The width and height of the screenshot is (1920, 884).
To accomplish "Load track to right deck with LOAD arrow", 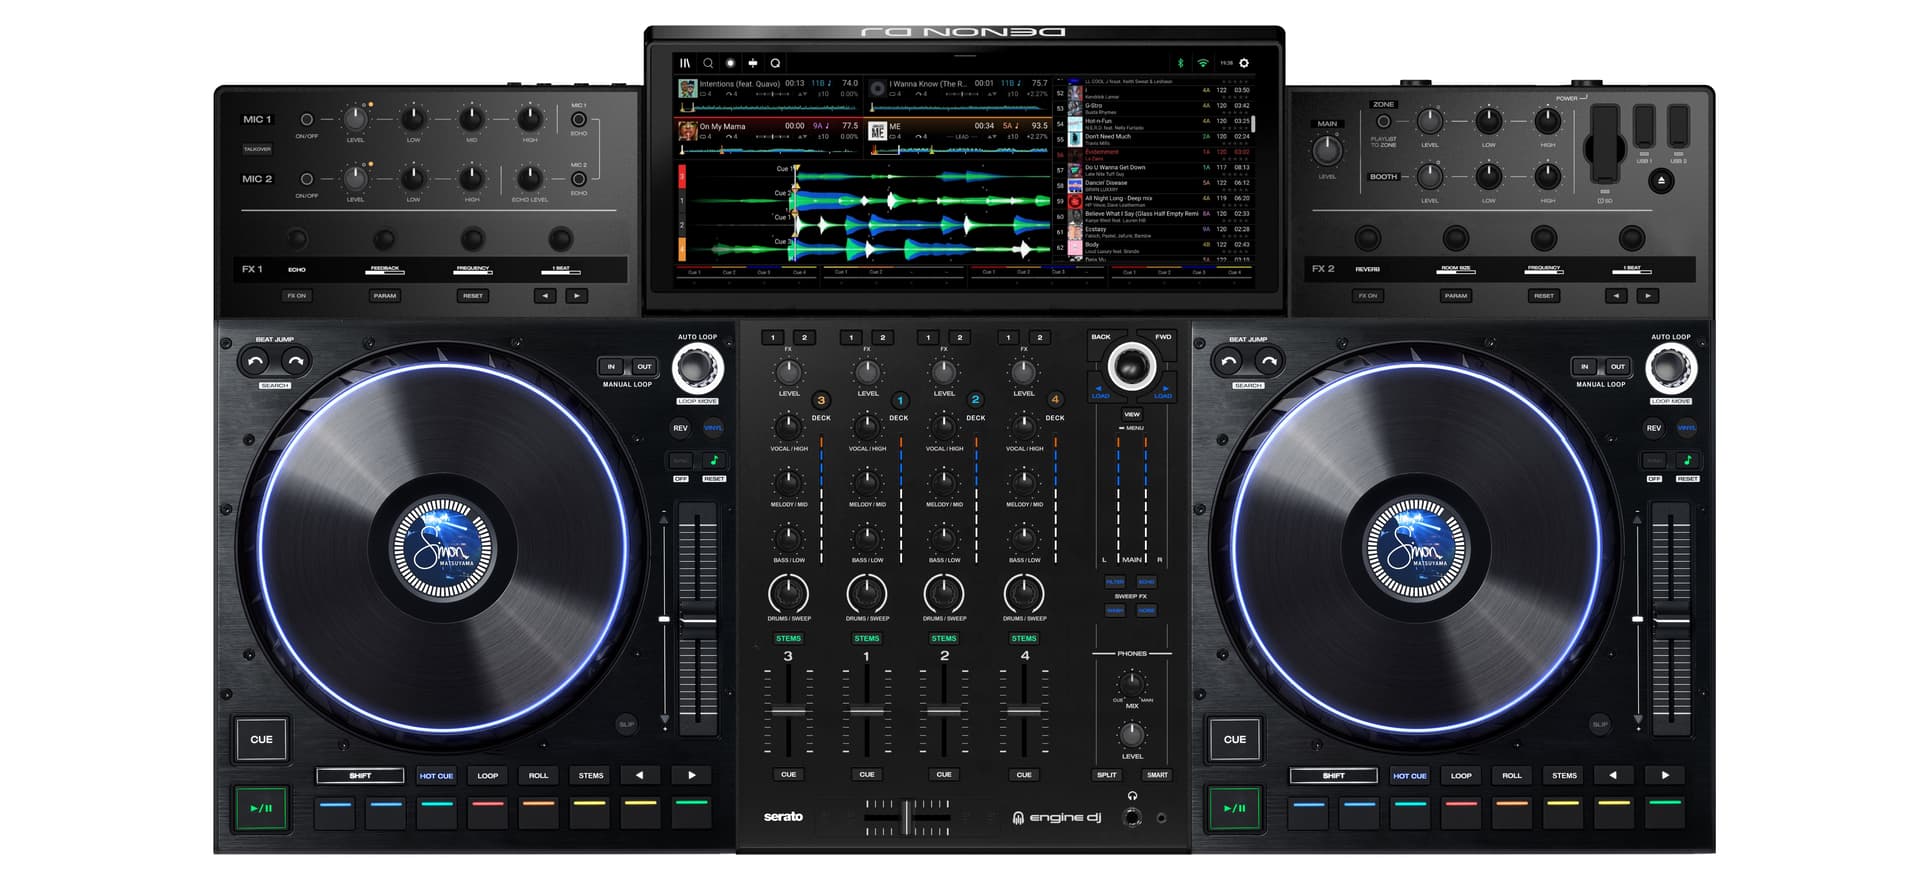I will (1163, 391).
